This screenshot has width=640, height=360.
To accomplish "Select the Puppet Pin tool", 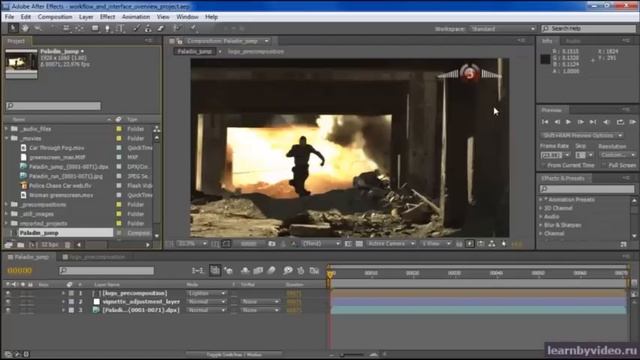I will [193, 28].
